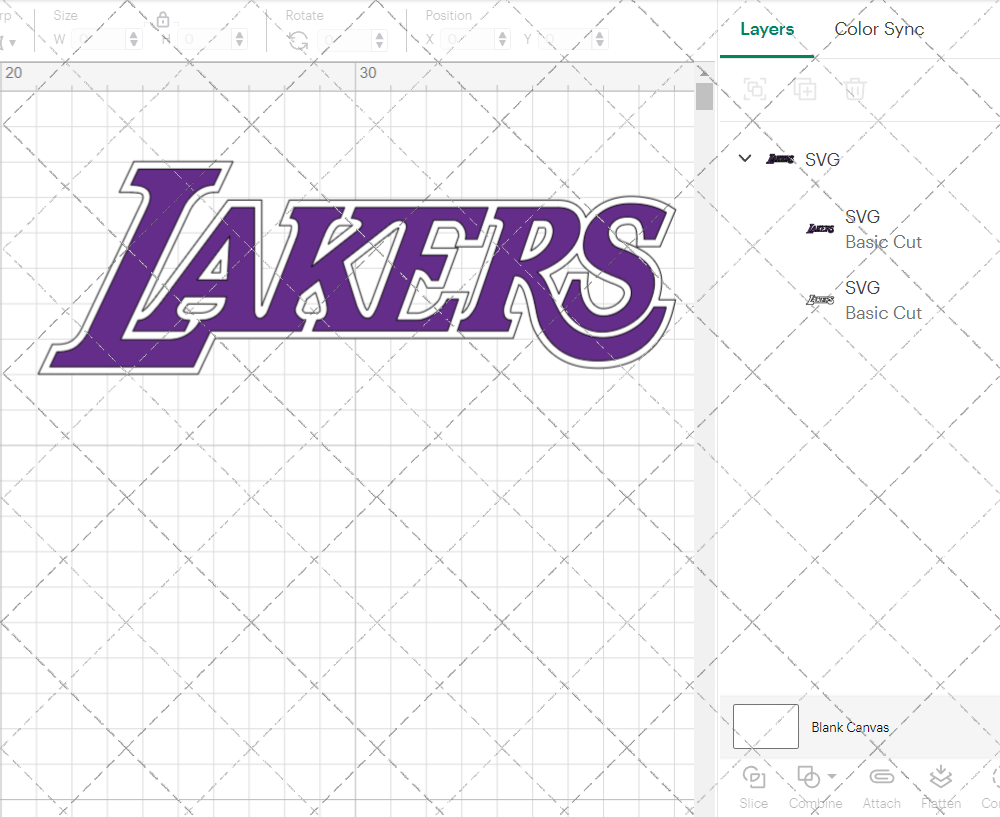Screen dimensions: 1000x817
Task: Select the SVG group layer row
Action: pos(860,159)
